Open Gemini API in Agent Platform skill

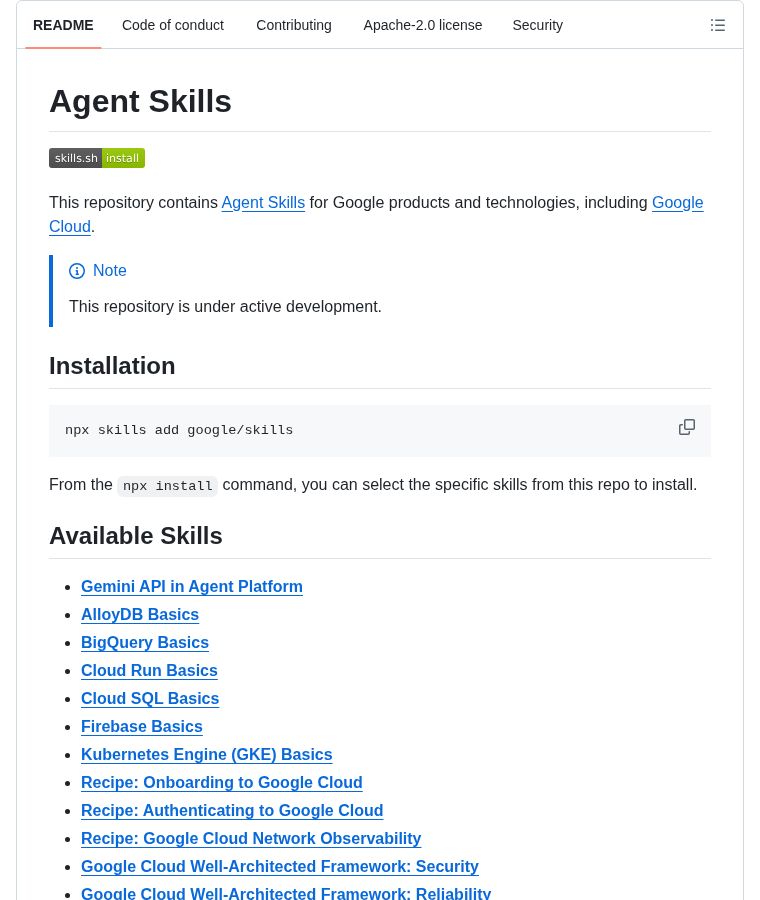192,587
